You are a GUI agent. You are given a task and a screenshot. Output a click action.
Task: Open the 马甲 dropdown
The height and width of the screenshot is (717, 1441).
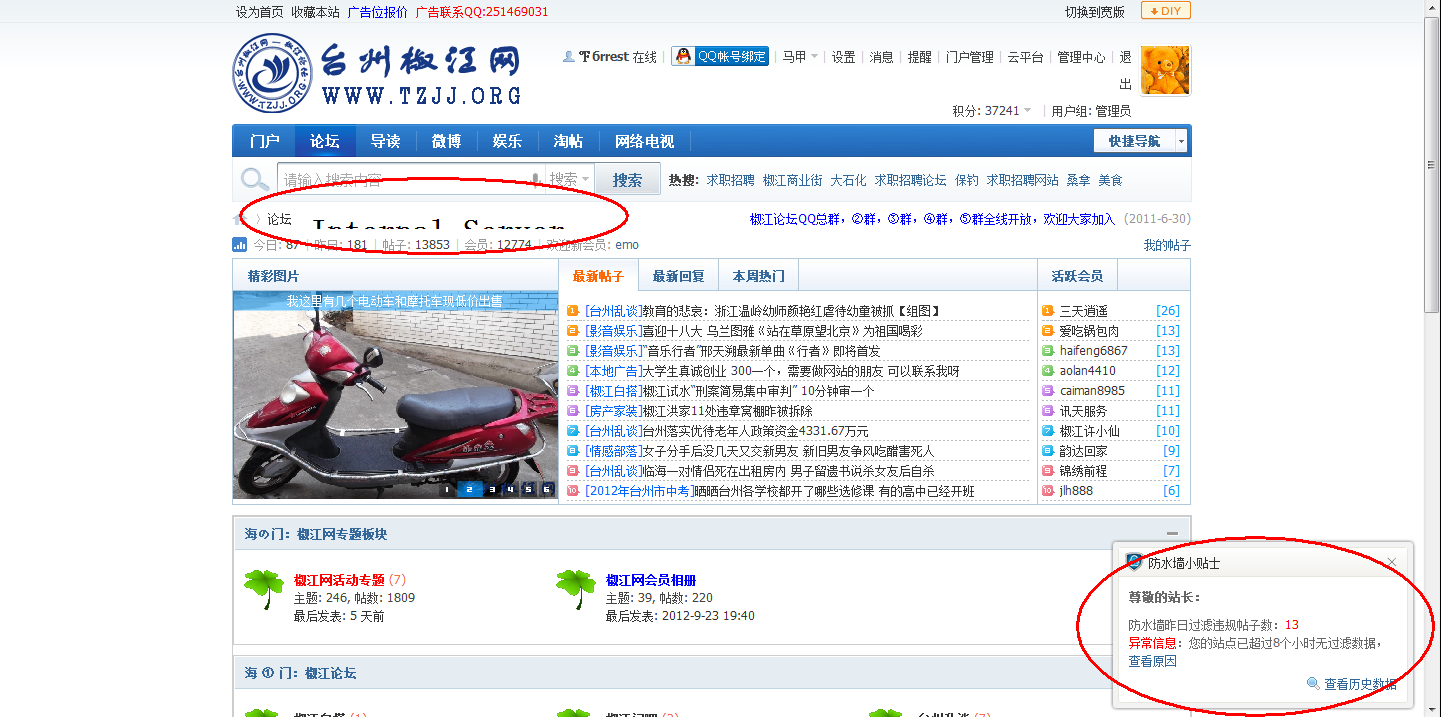pyautogui.click(x=800, y=57)
